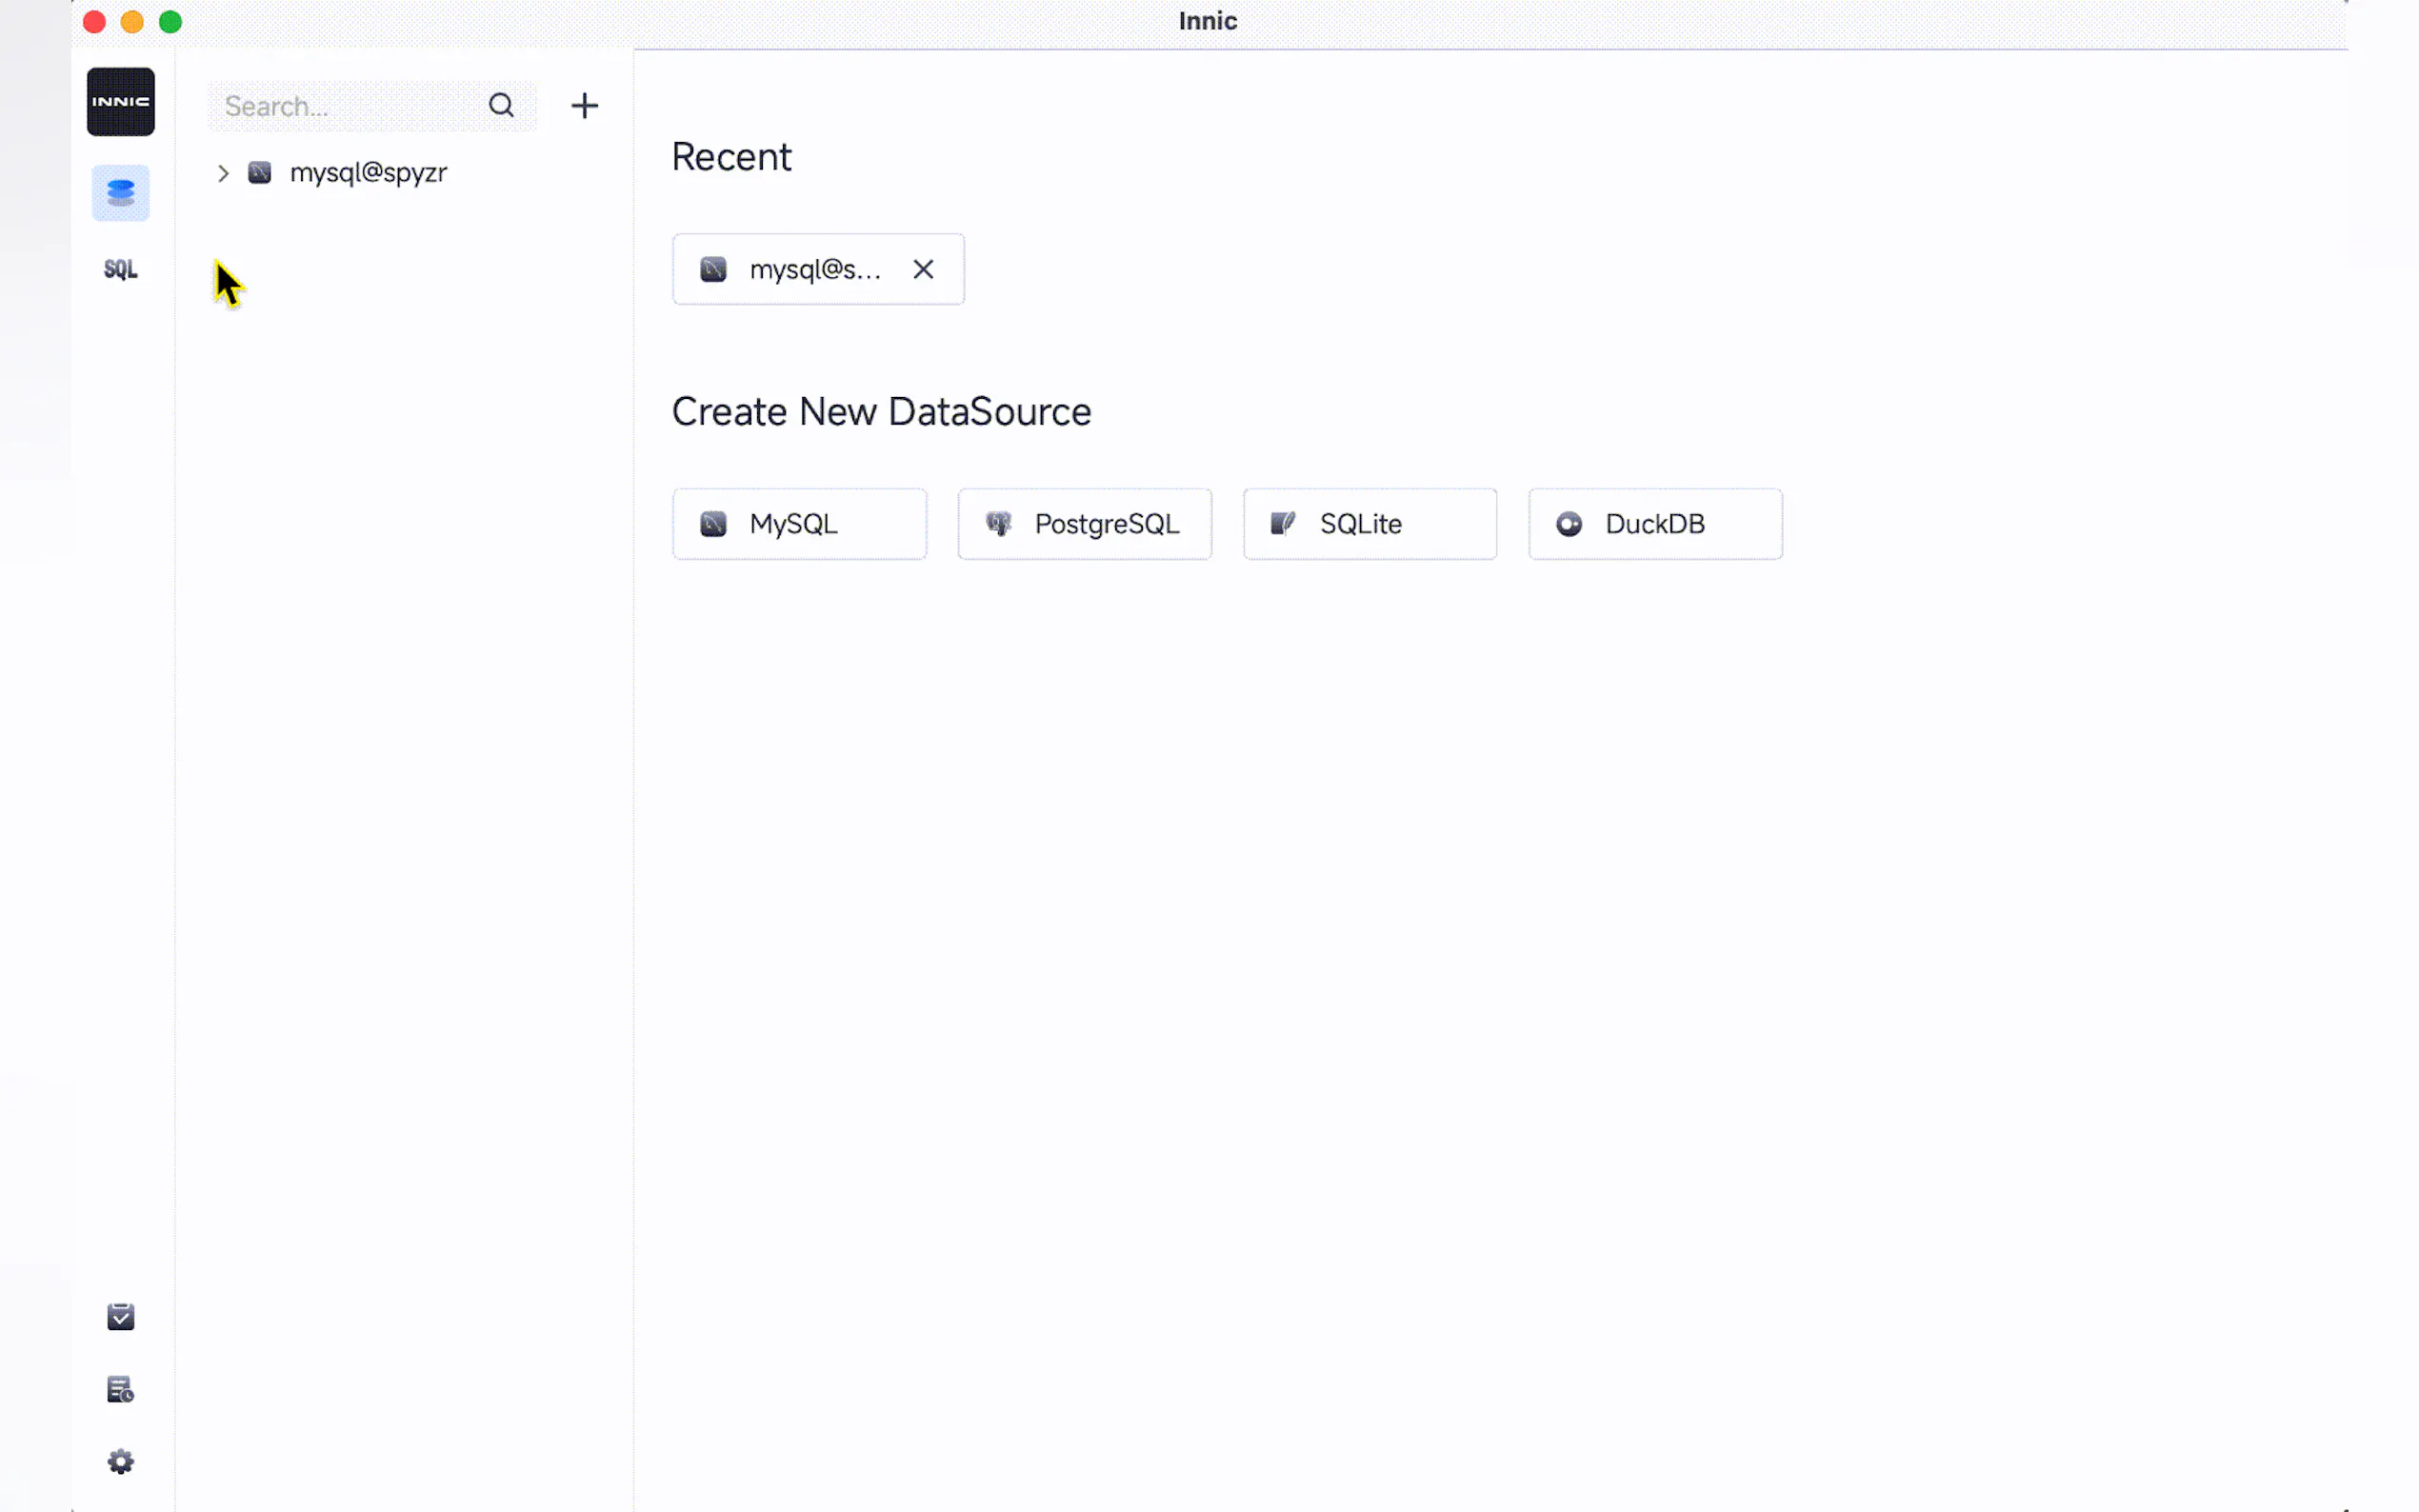Click the search magnifier icon
2419x1512 pixels.
[501, 106]
